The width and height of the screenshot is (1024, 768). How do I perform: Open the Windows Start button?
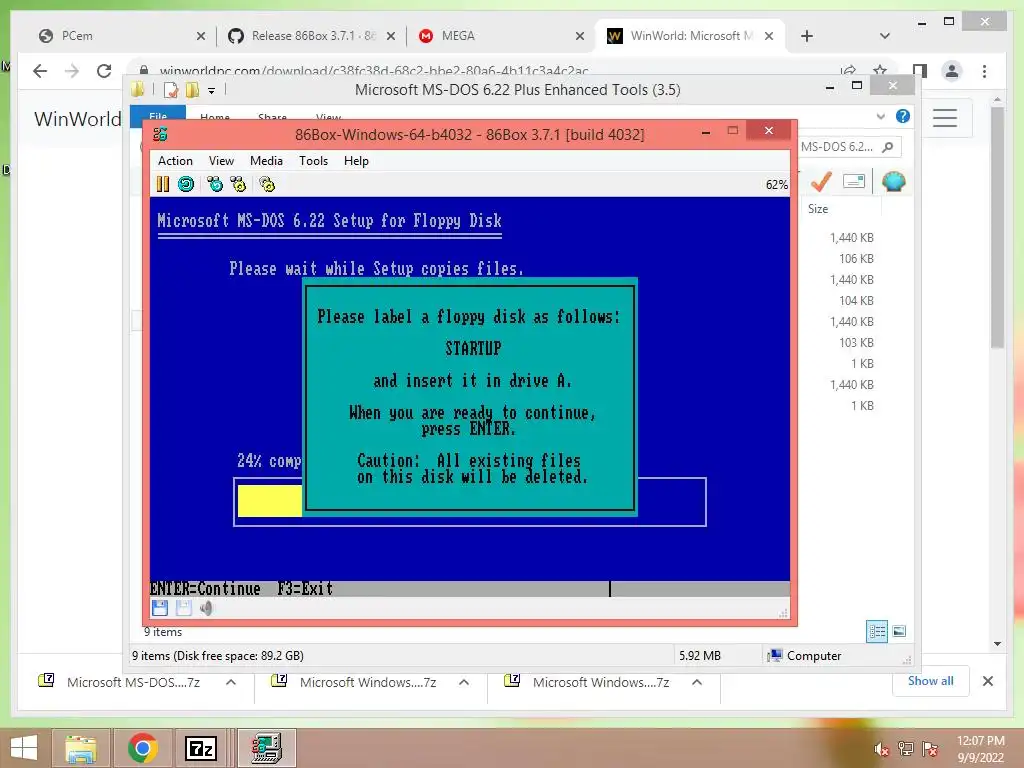click(24, 748)
